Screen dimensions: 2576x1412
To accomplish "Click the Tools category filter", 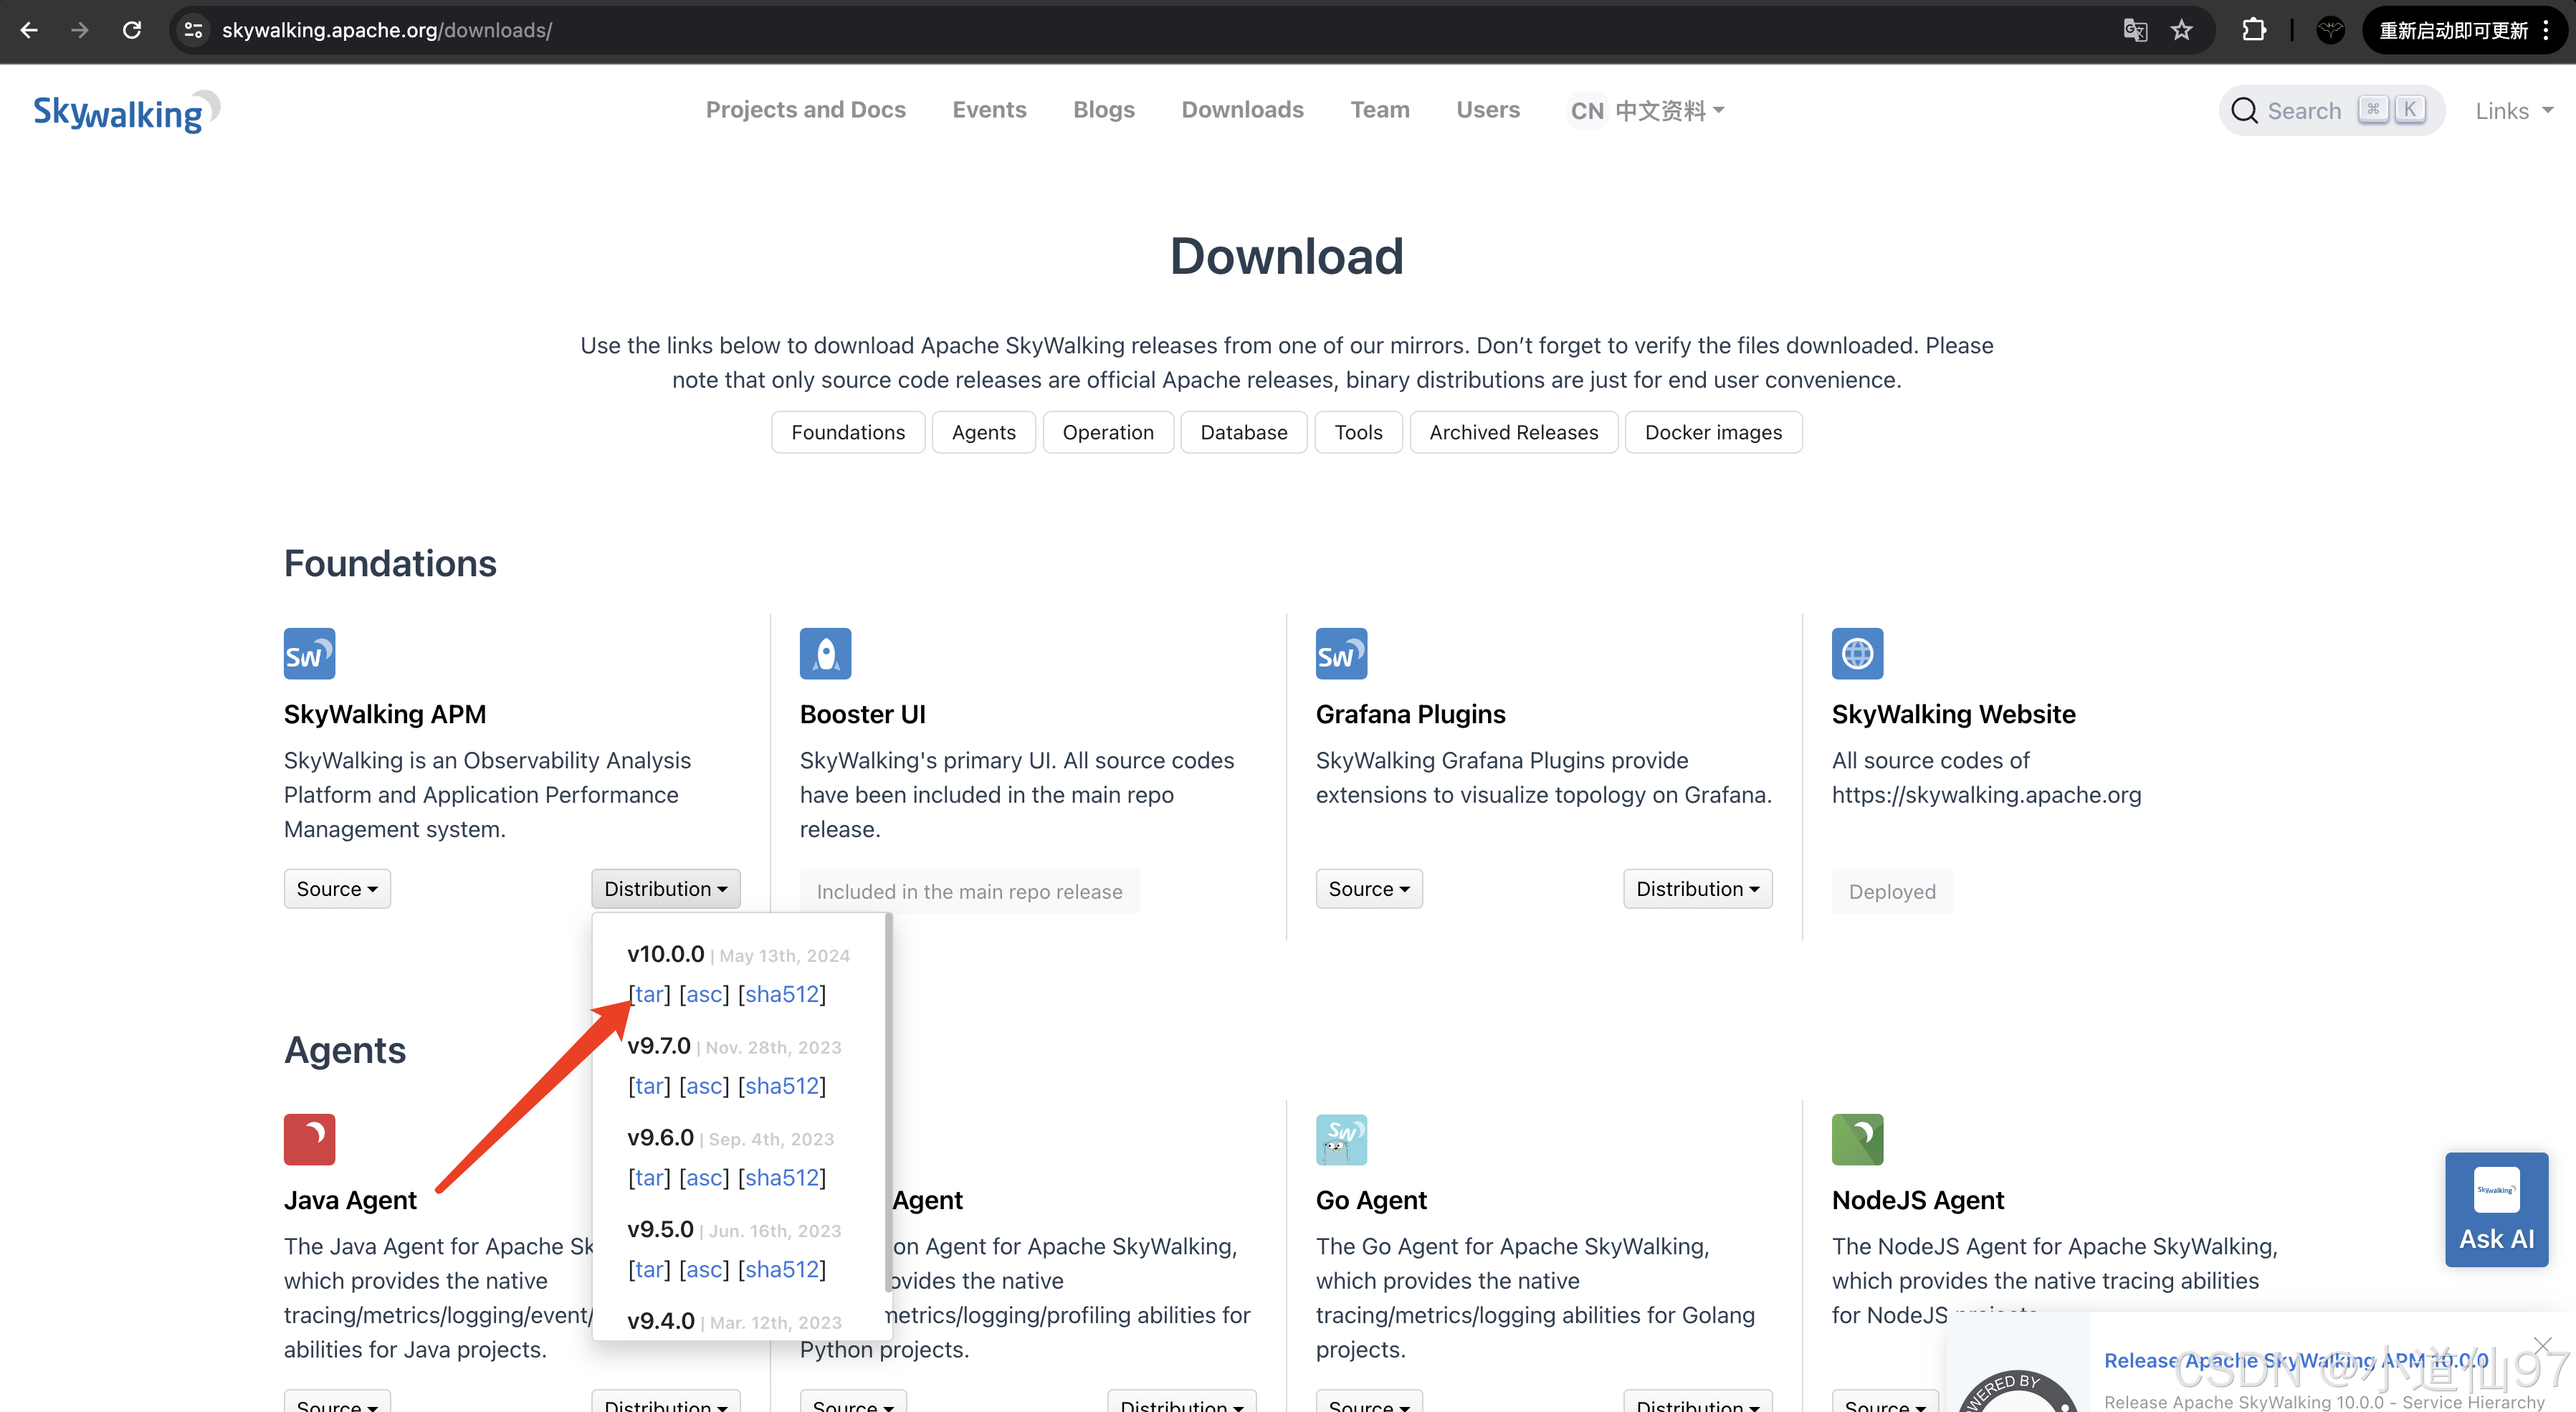I will coord(1358,431).
